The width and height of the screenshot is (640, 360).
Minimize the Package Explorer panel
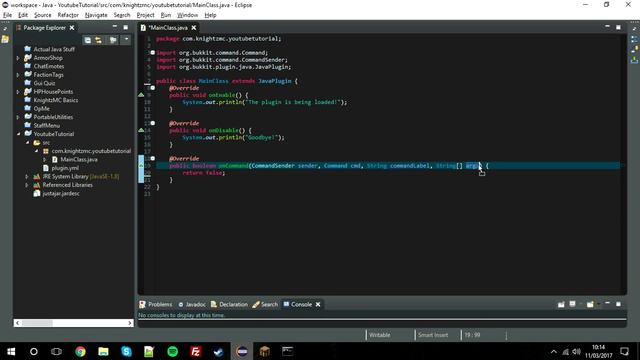[115, 27]
